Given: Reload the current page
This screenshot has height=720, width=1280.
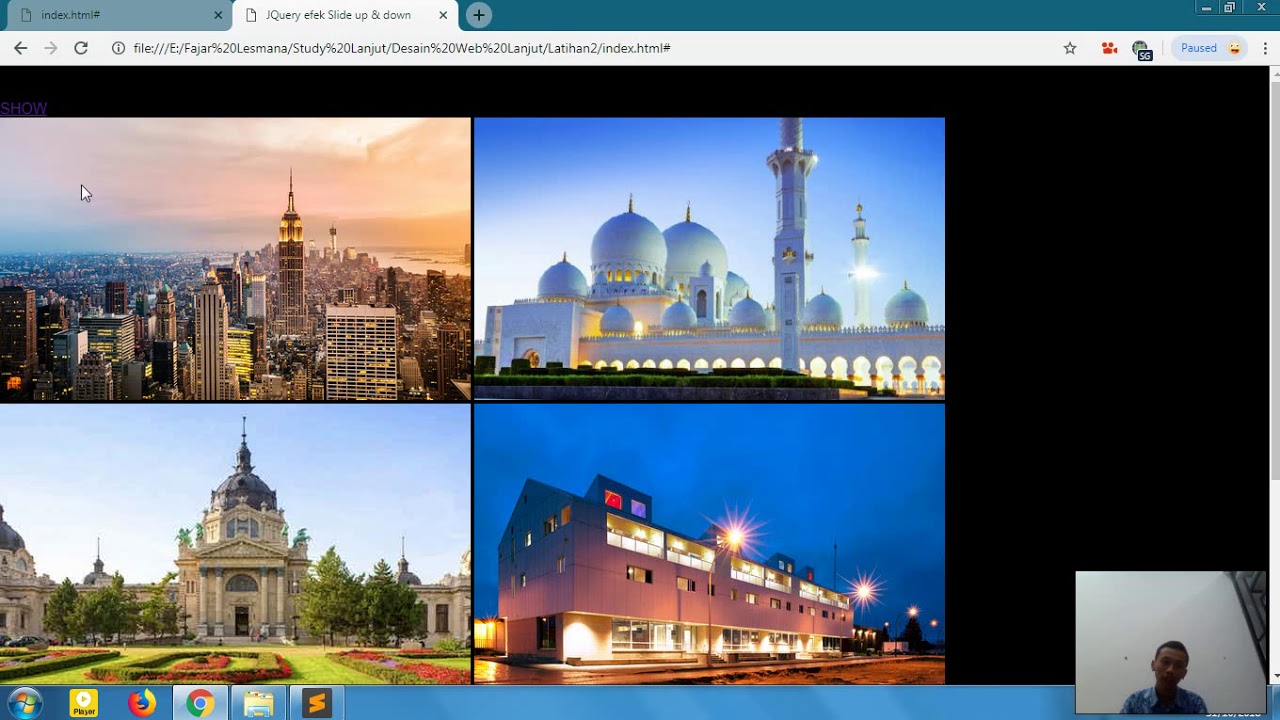Looking at the screenshot, I should [81, 48].
